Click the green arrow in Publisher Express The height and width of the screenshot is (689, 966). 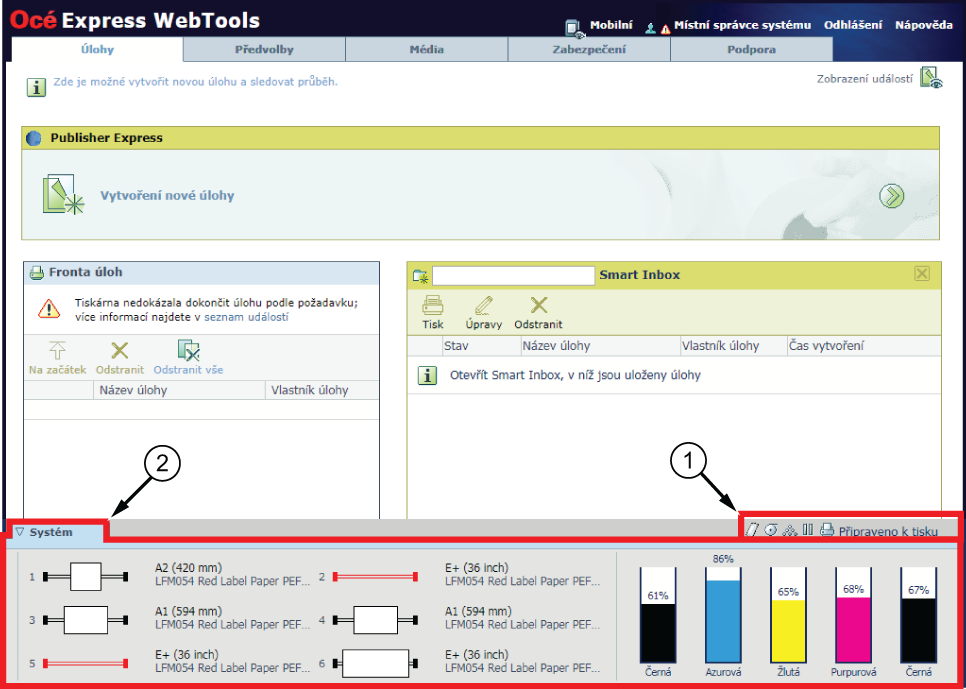tap(891, 197)
